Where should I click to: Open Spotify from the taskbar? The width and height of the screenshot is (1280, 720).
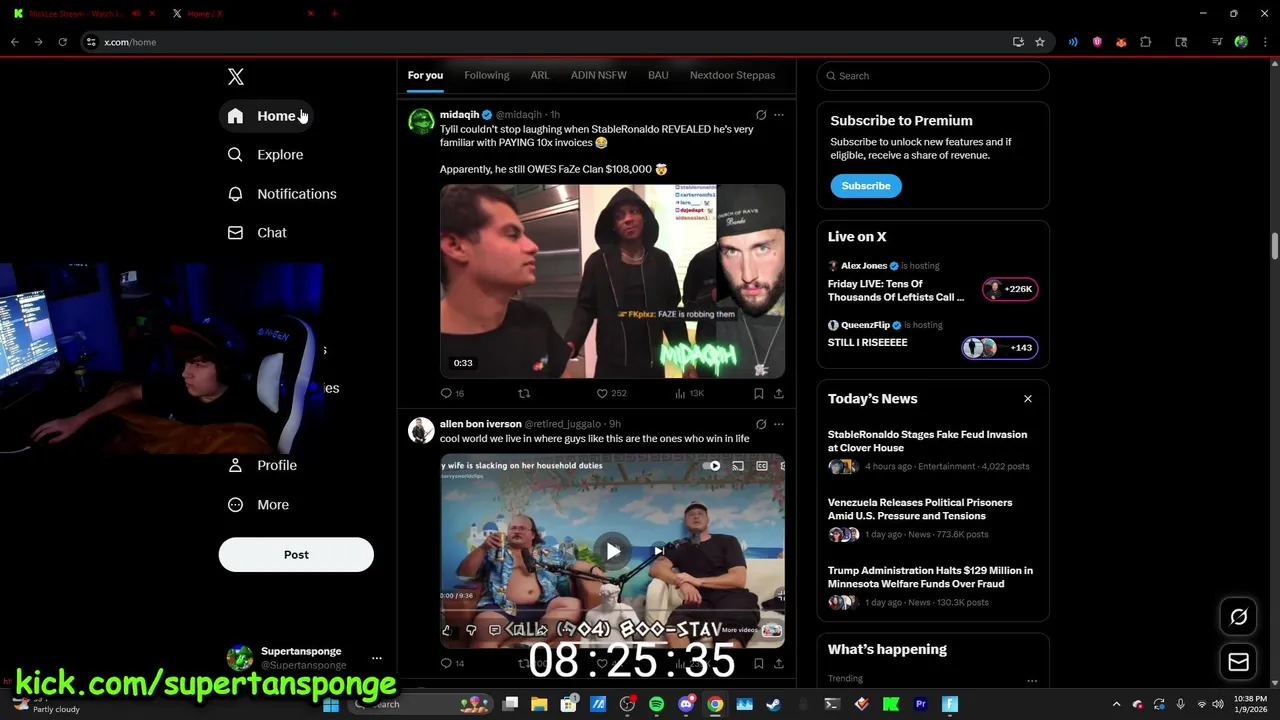coord(657,704)
